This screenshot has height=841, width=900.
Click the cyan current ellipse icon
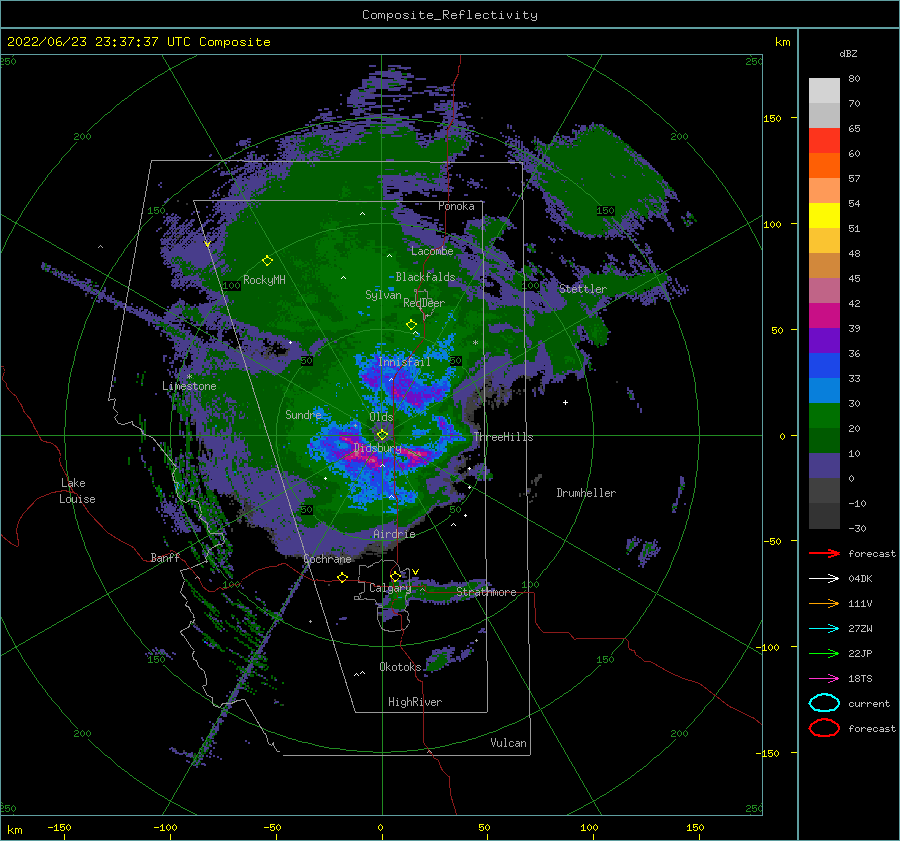824,703
